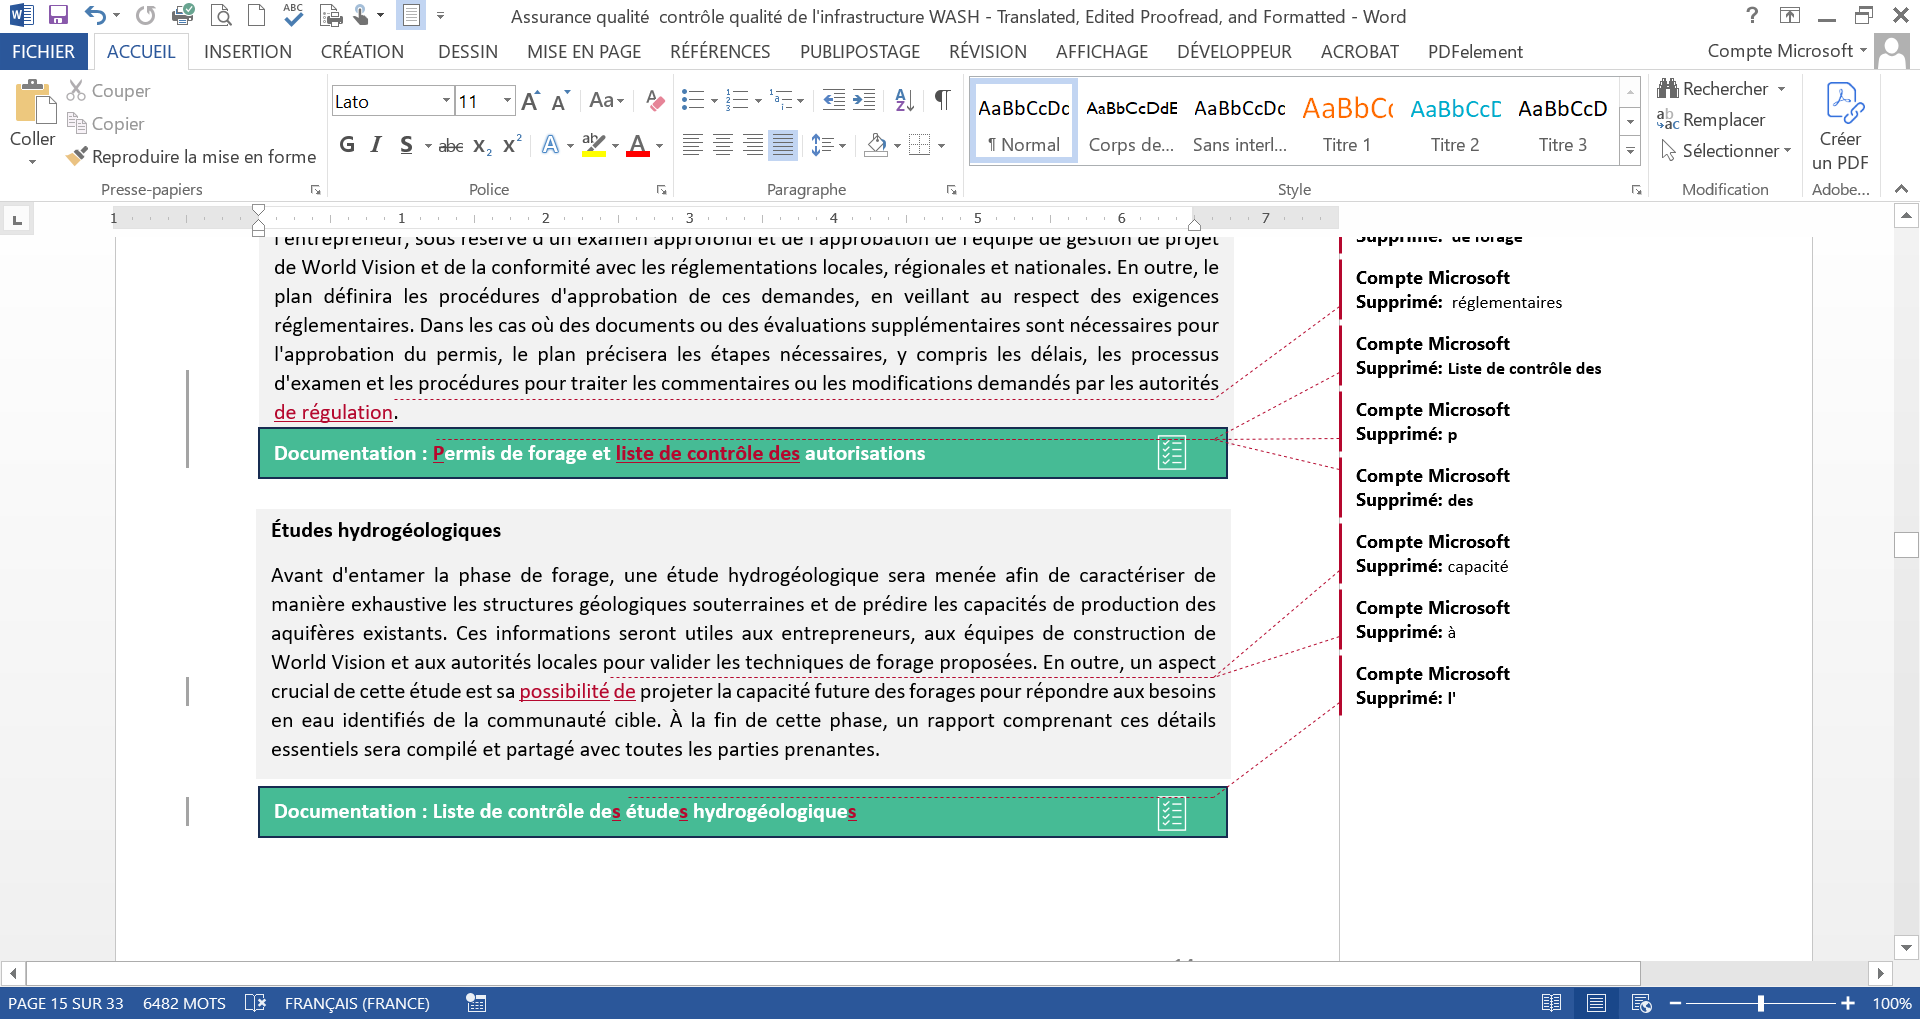This screenshot has height=1019, width=1920.
Task: Click the borders icon
Action: coord(920,145)
